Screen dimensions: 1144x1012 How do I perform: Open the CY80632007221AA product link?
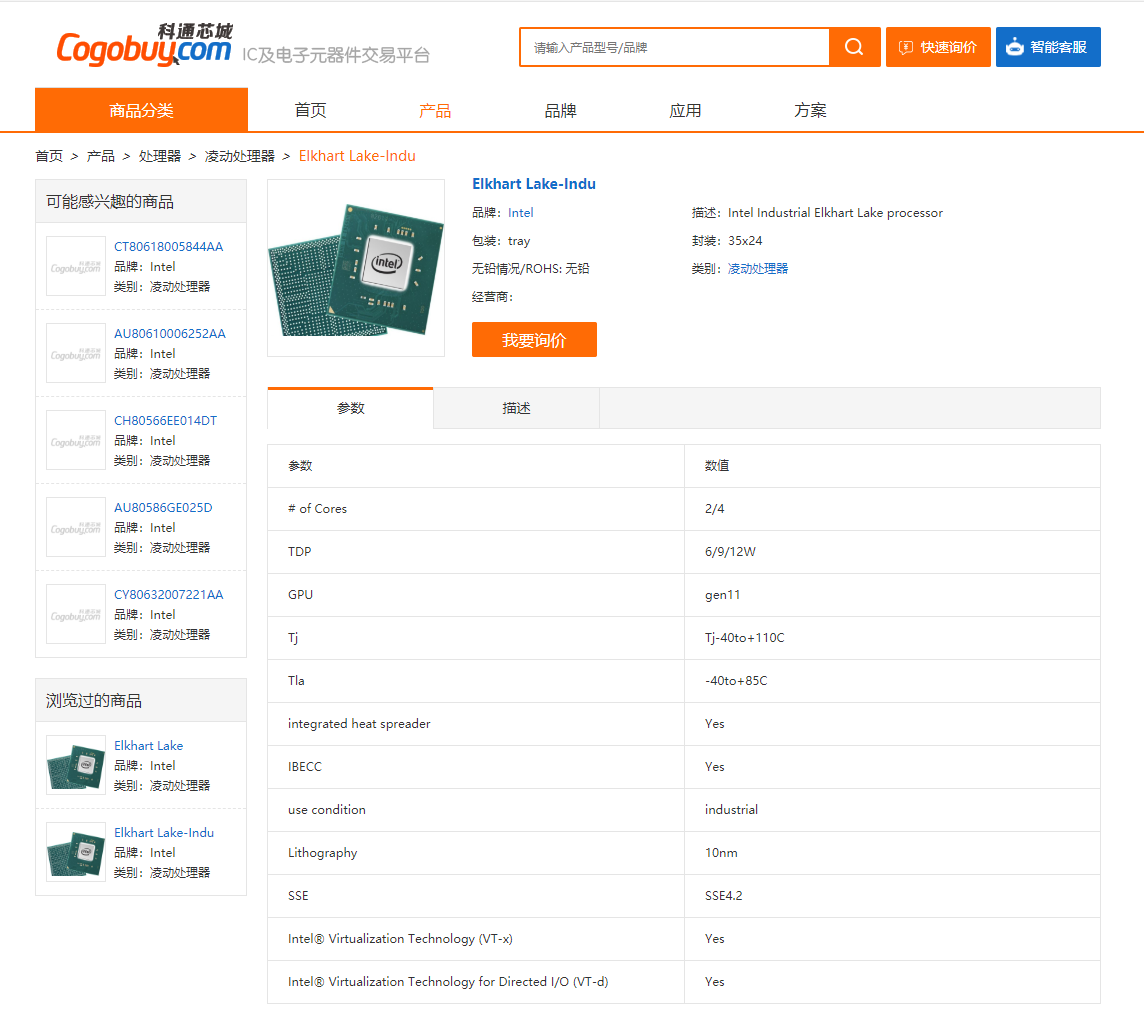[x=169, y=595]
